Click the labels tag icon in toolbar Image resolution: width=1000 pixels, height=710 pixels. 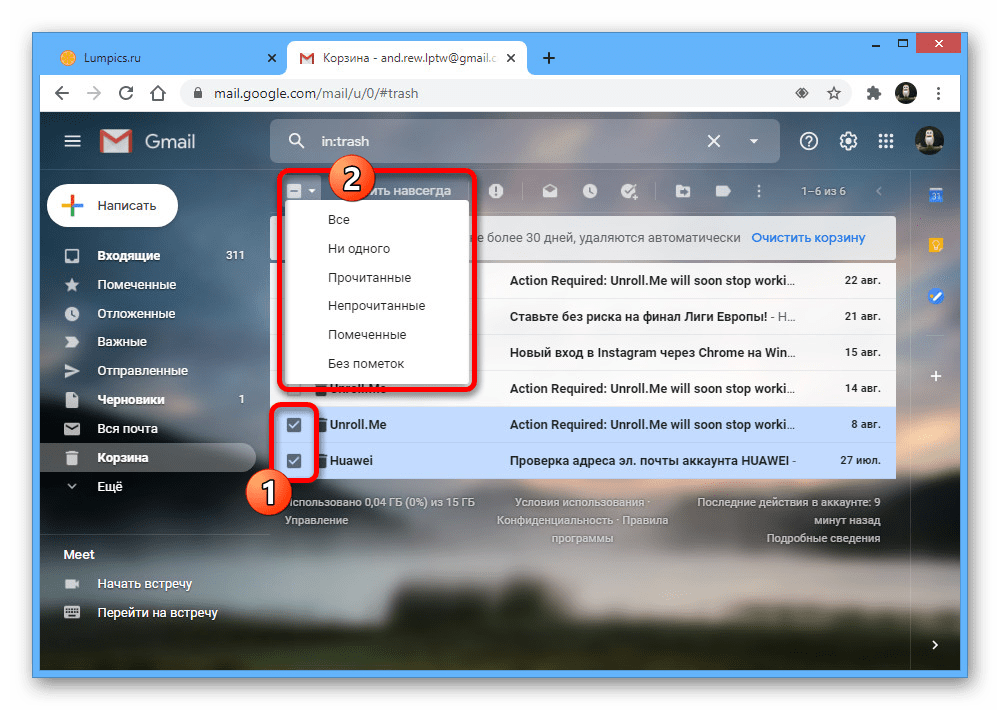tap(722, 191)
